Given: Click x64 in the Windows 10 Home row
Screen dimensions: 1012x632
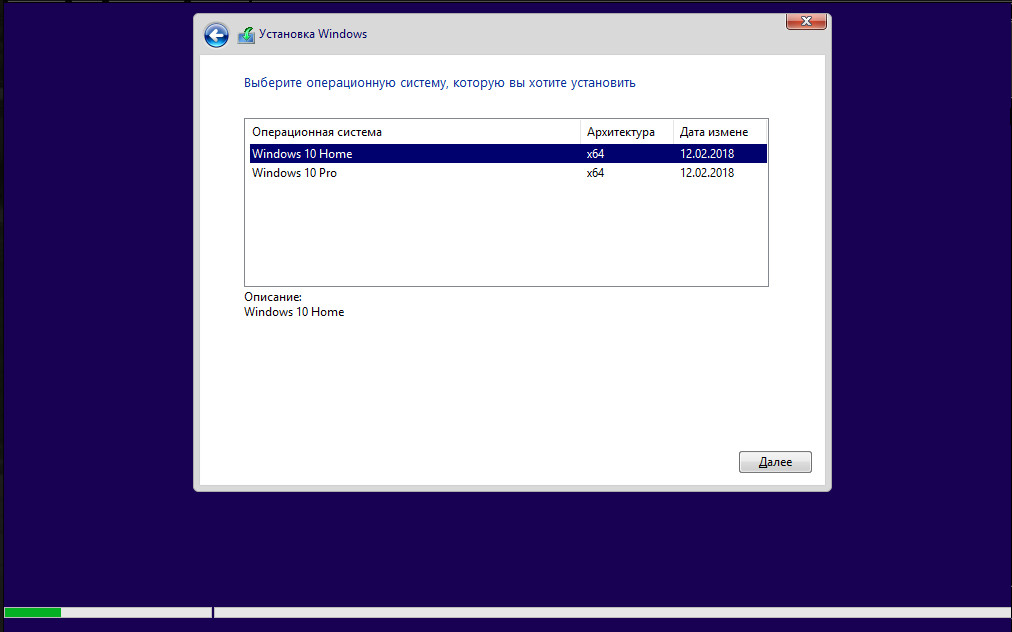Looking at the screenshot, I should point(595,154).
